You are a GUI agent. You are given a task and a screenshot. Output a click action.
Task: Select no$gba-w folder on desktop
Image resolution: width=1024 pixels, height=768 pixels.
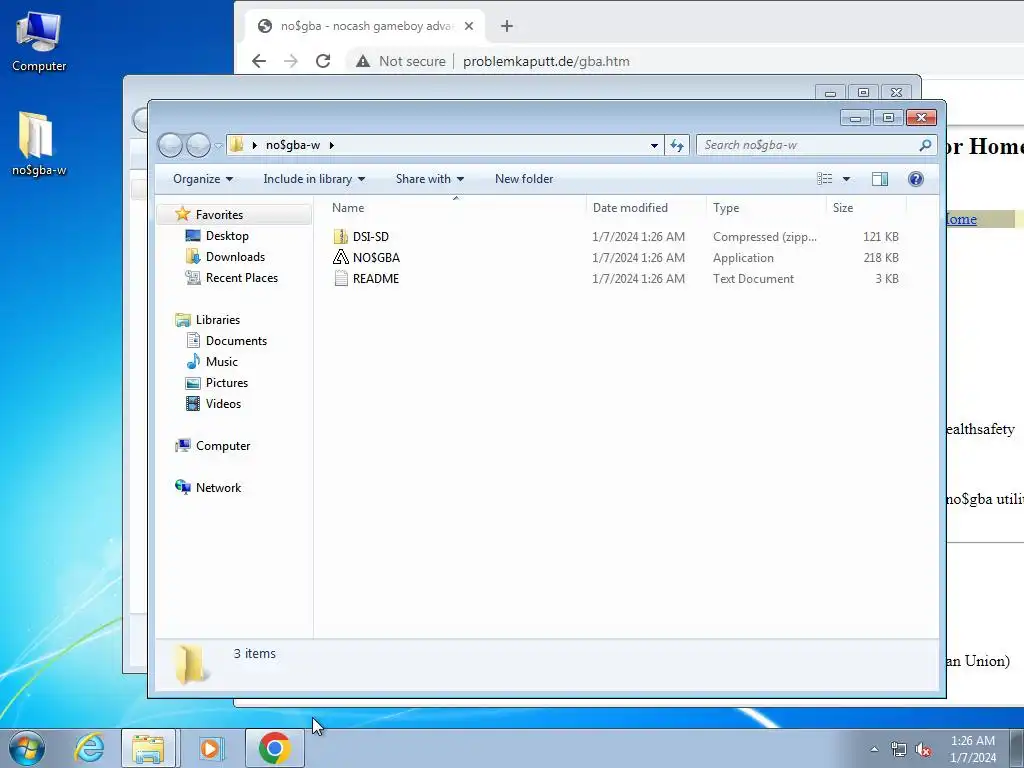[39, 144]
